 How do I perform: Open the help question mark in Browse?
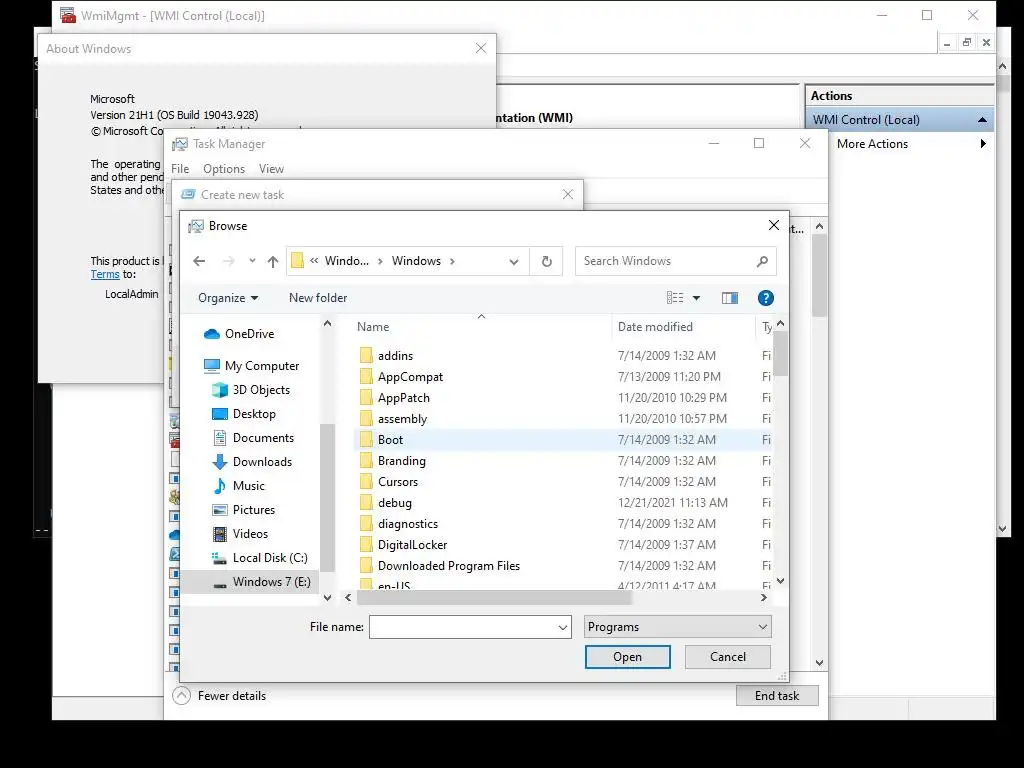pos(765,298)
